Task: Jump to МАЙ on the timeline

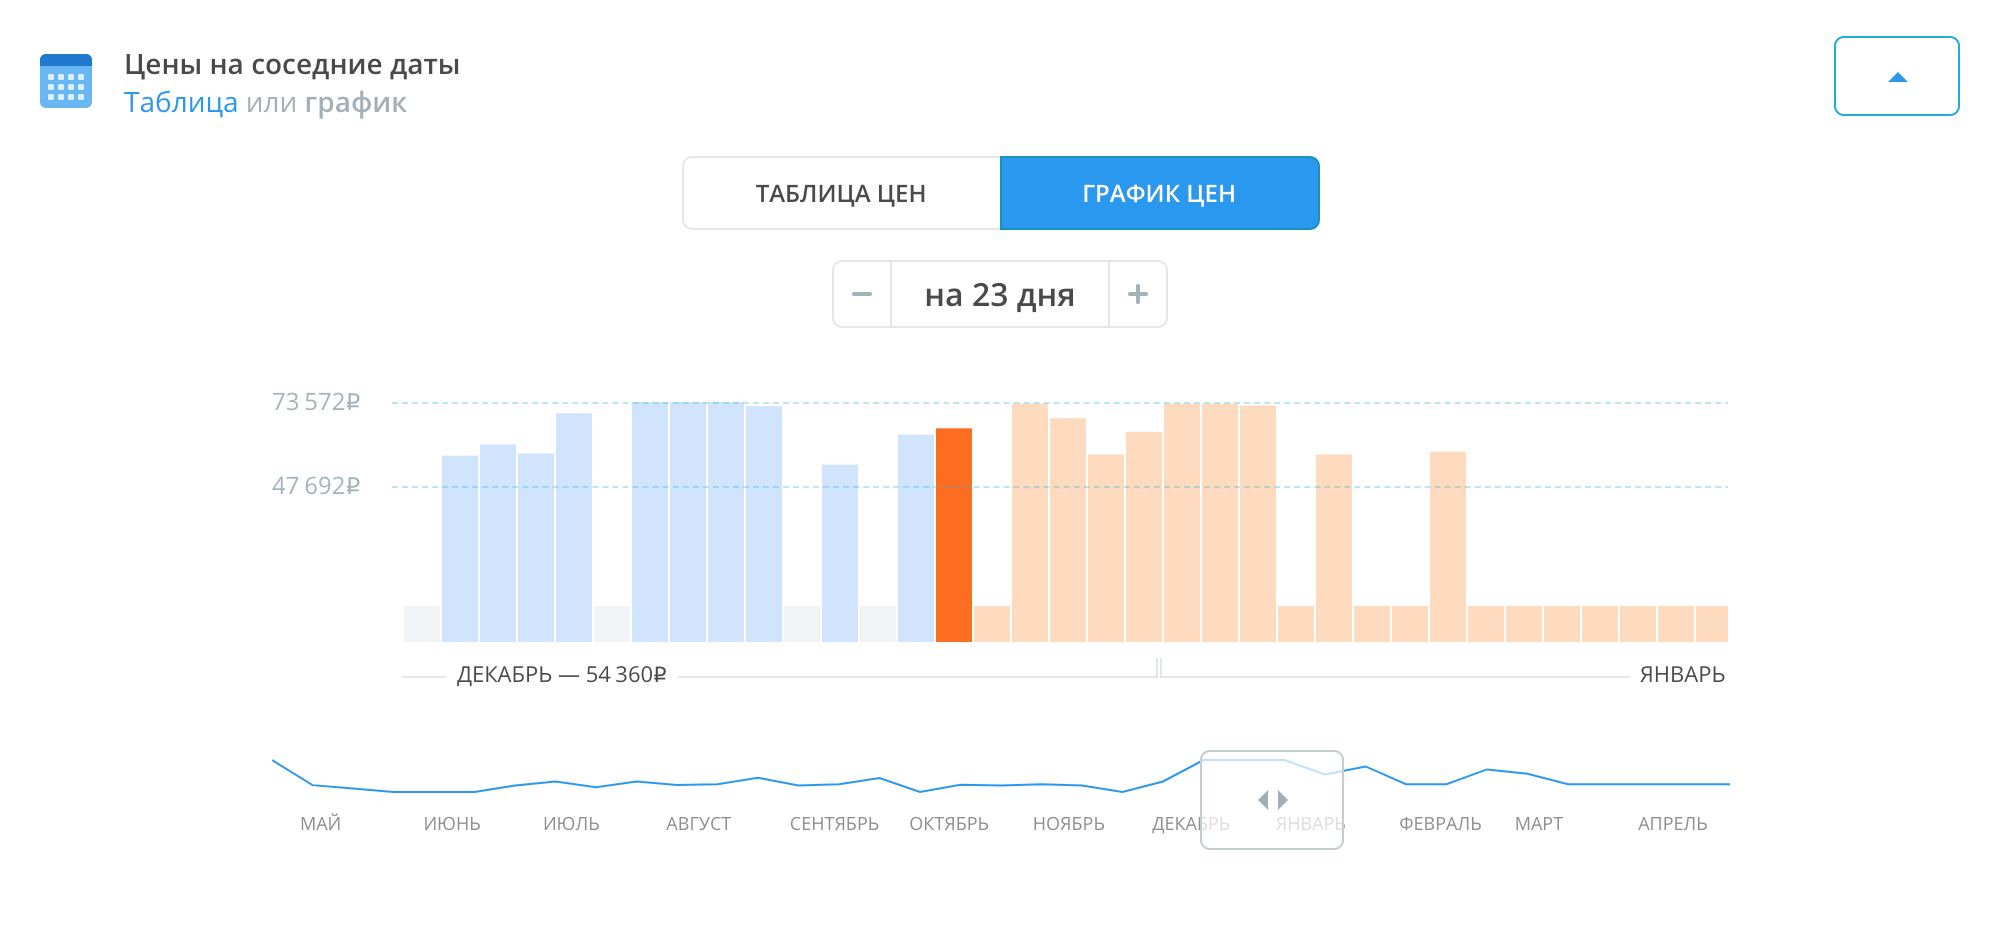Action: (x=320, y=824)
